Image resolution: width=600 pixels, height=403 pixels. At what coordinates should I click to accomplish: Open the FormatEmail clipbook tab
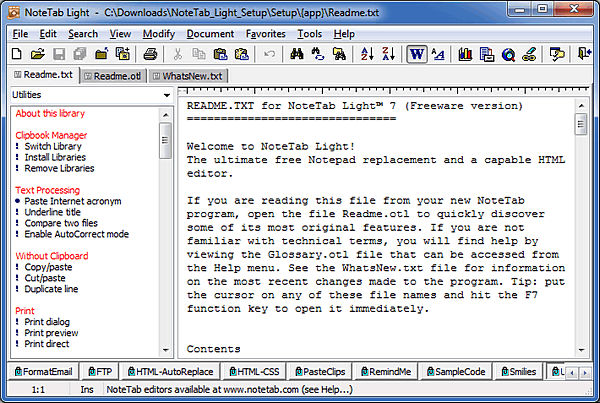coord(43,372)
